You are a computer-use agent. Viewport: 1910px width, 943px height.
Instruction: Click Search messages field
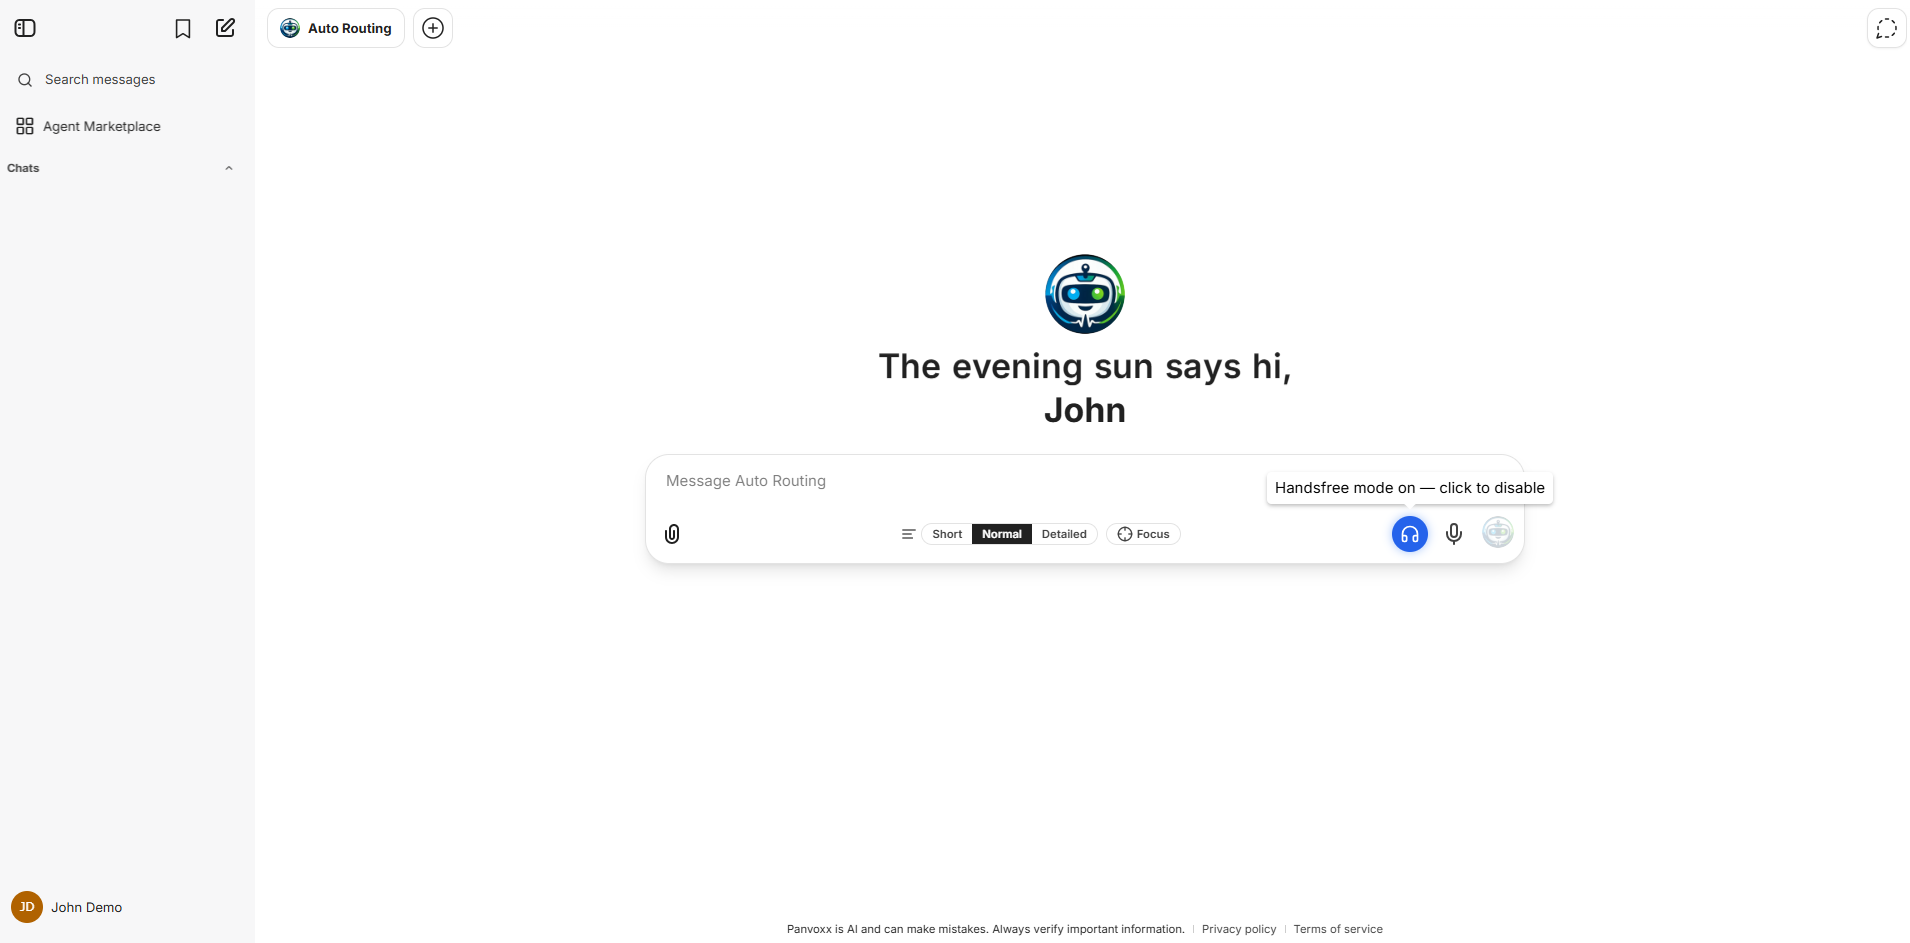click(x=127, y=80)
